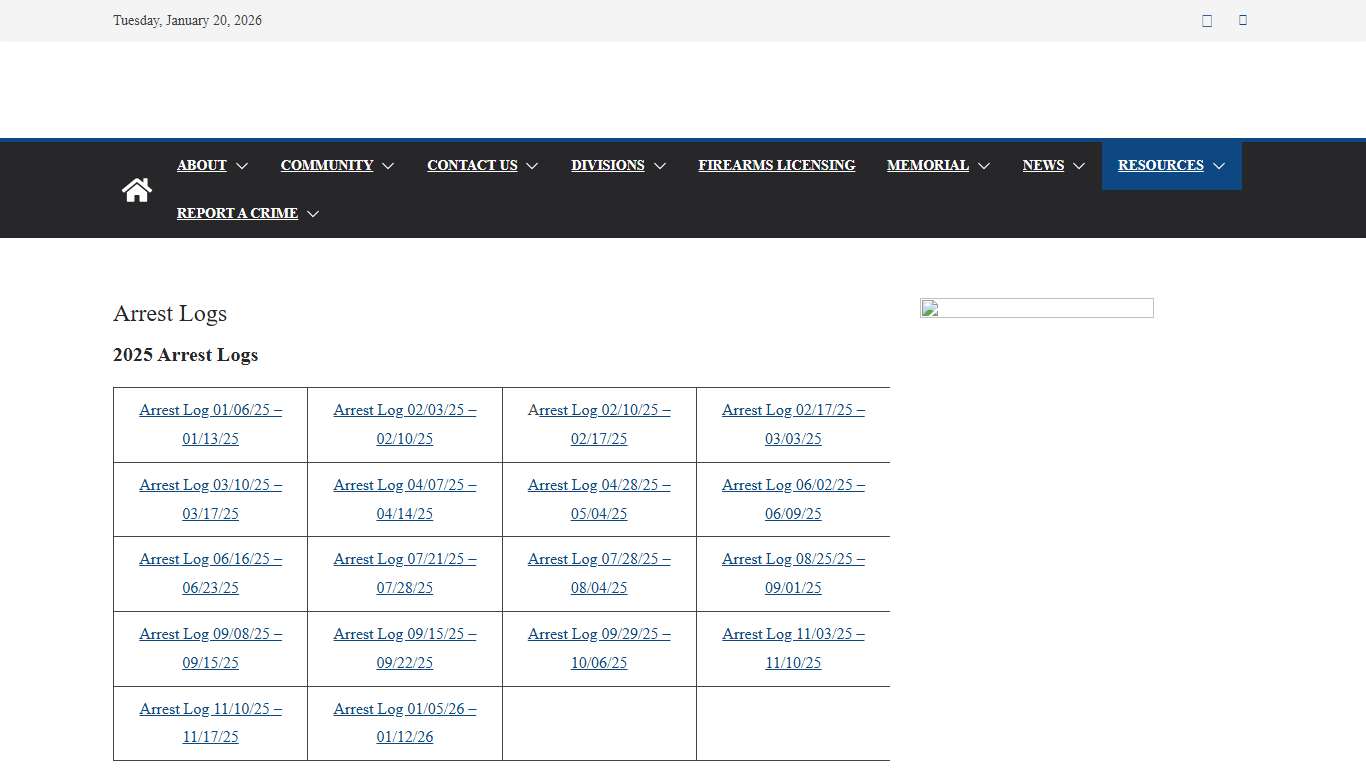Select the RESOURCES menu item
Viewport: 1366px width, 768px height.
click(1161, 165)
